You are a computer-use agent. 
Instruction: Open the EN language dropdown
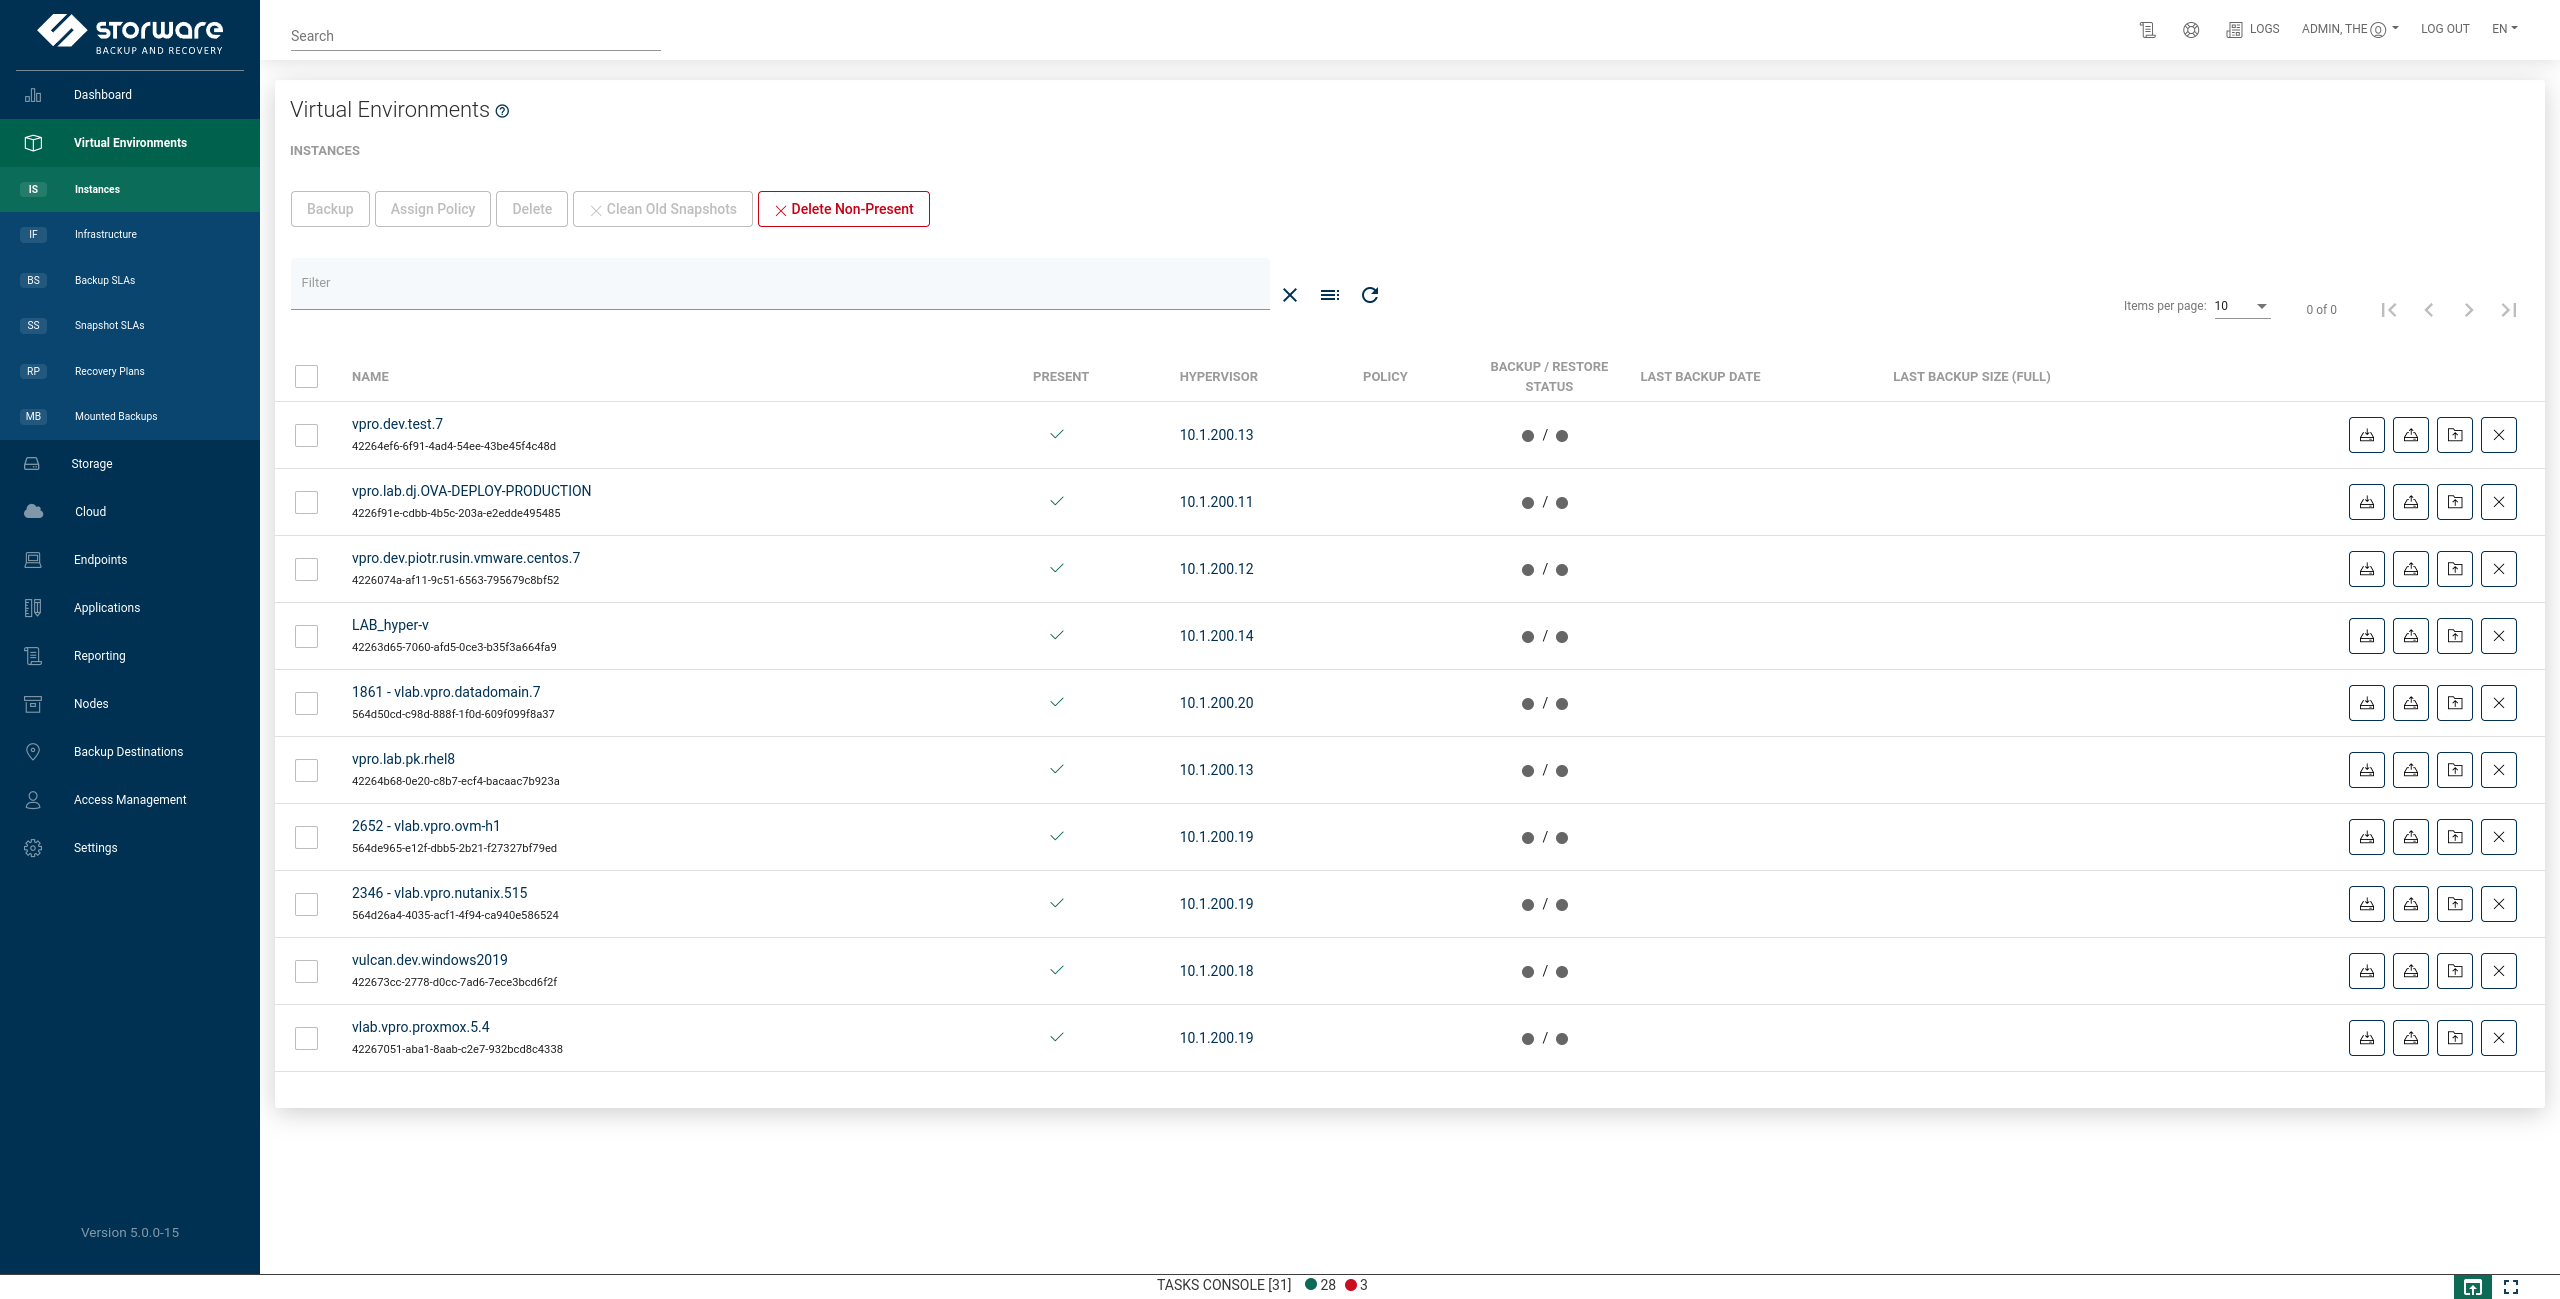tap(2504, 29)
